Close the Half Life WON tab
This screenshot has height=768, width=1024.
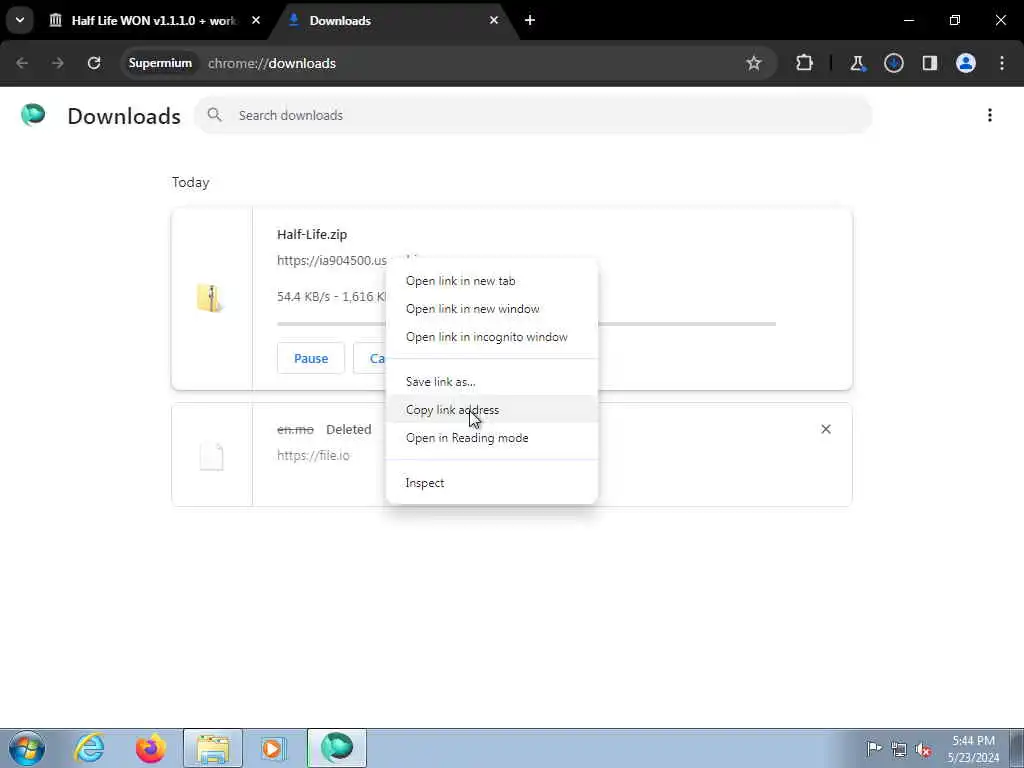(256, 20)
